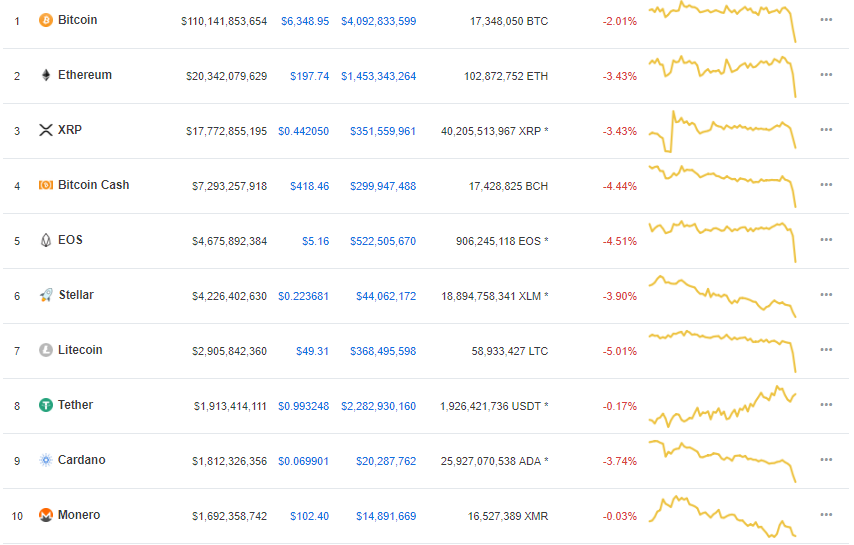Open the Bitcoin price $6,348.95 link

click(305, 21)
